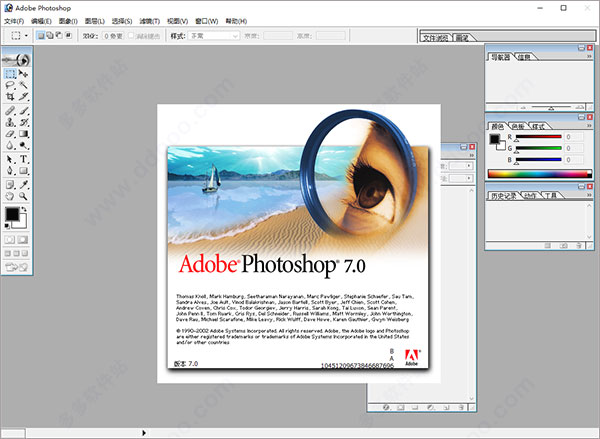Open the 帮助(H) menu

pyautogui.click(x=236, y=21)
